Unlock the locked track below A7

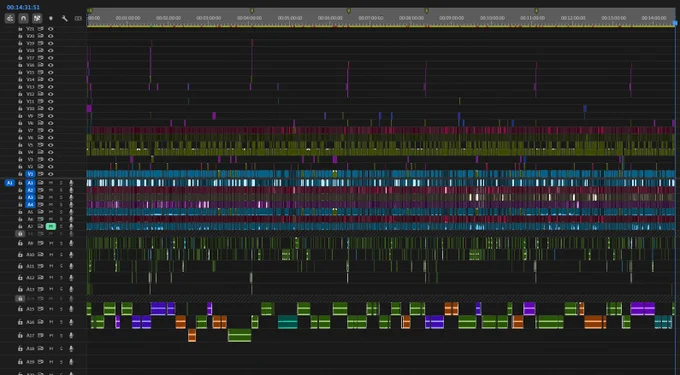[20, 234]
